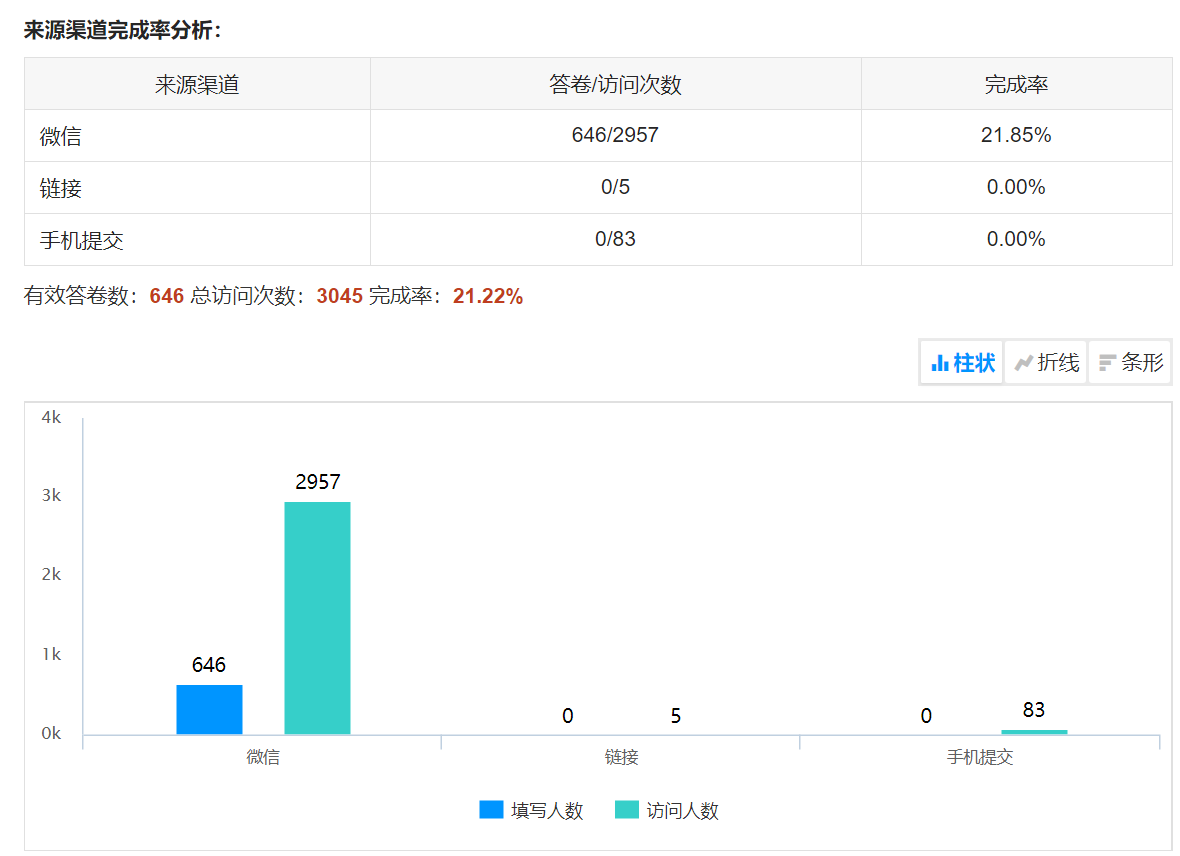Select the 微信 cell in the table
The height and width of the screenshot is (856, 1180).
[61, 137]
